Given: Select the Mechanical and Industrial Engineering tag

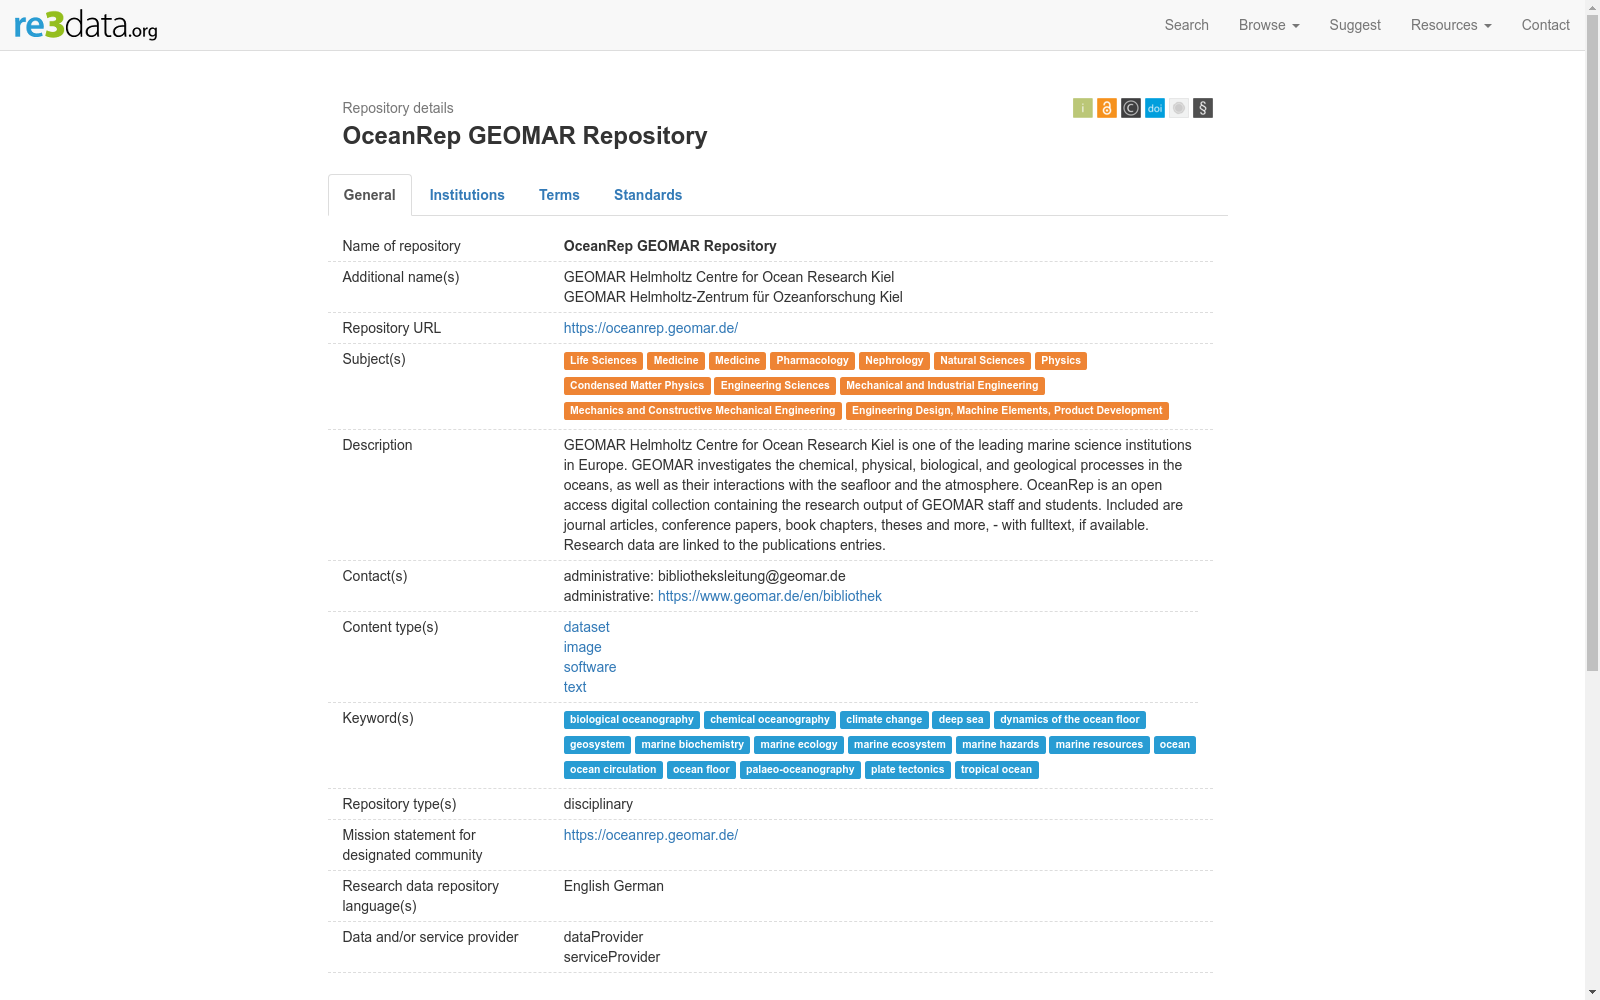Looking at the screenshot, I should tap(942, 386).
